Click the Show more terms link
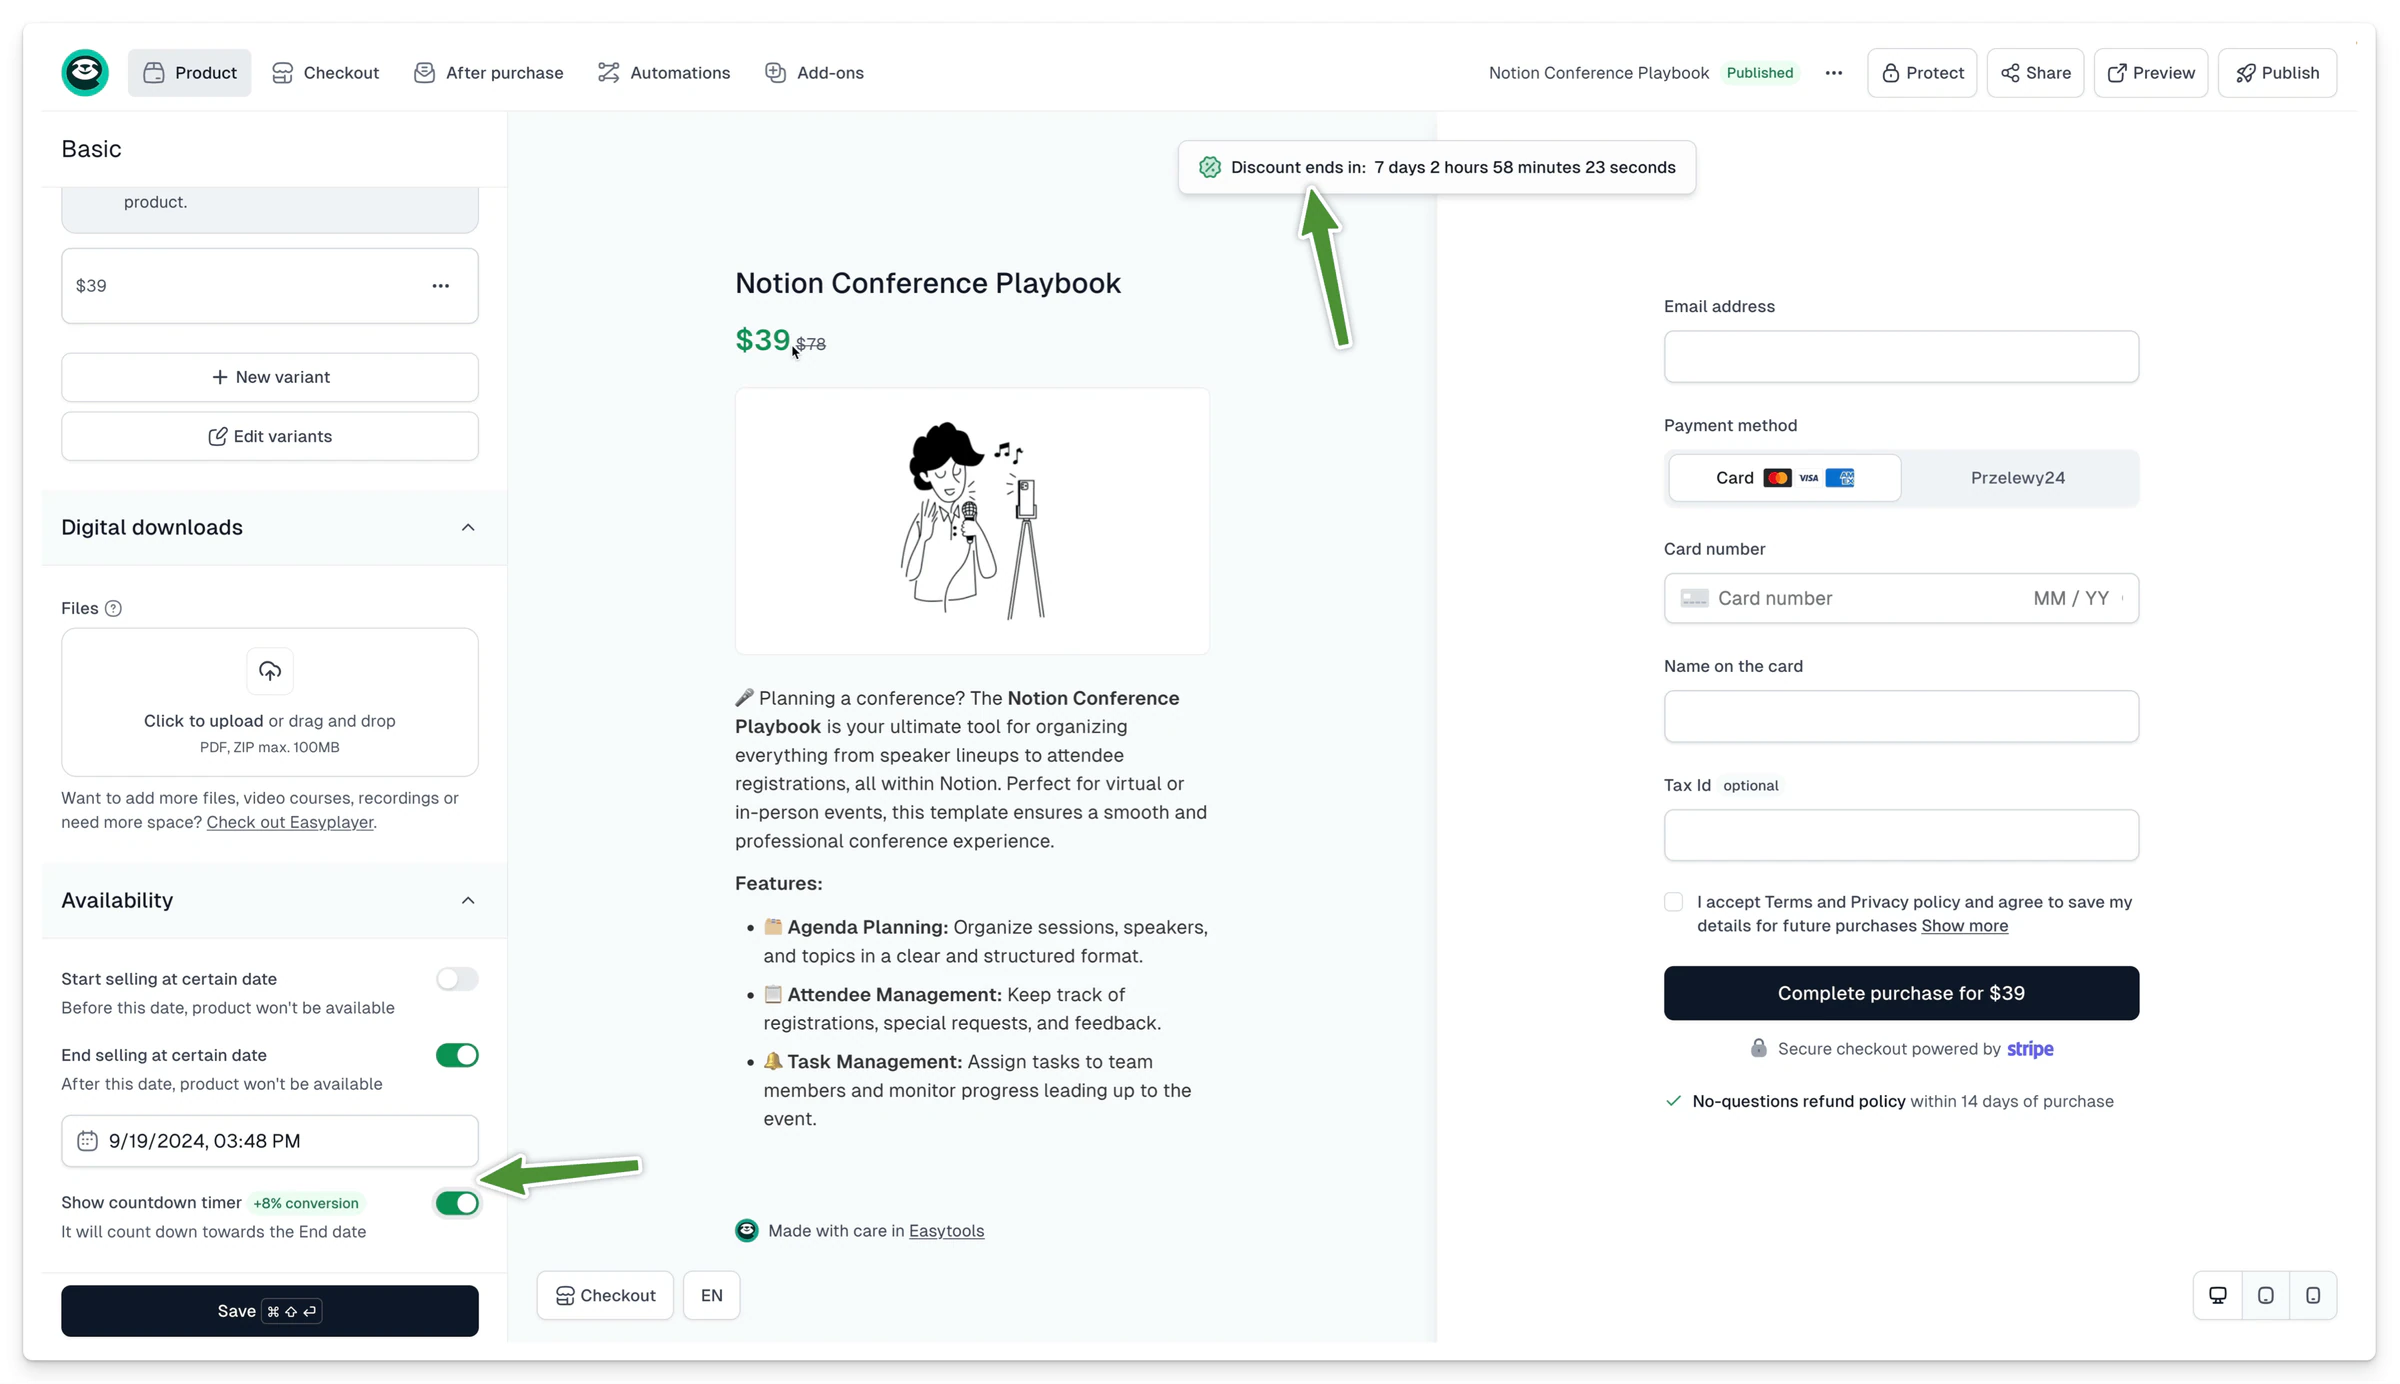Viewport: 2400px width, 1384px height. coord(1964,926)
